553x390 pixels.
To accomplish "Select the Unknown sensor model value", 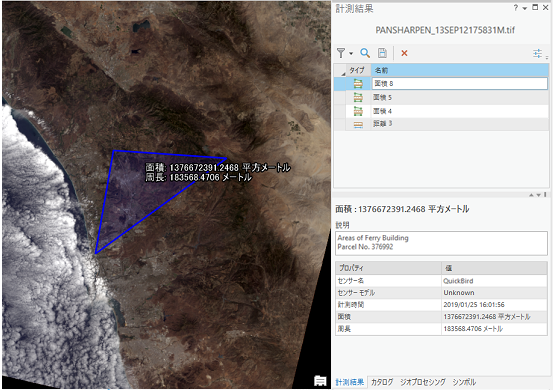I will (458, 293).
